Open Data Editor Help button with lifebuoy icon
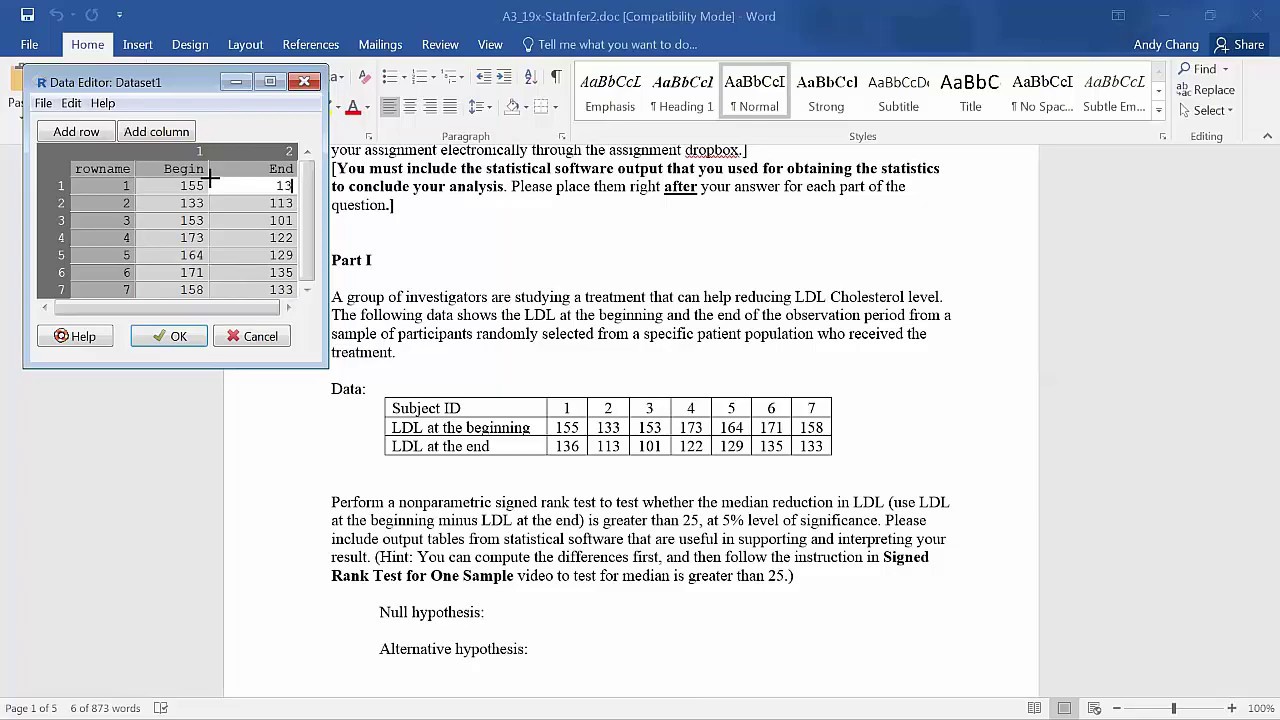This screenshot has width=1280, height=720. [75, 336]
